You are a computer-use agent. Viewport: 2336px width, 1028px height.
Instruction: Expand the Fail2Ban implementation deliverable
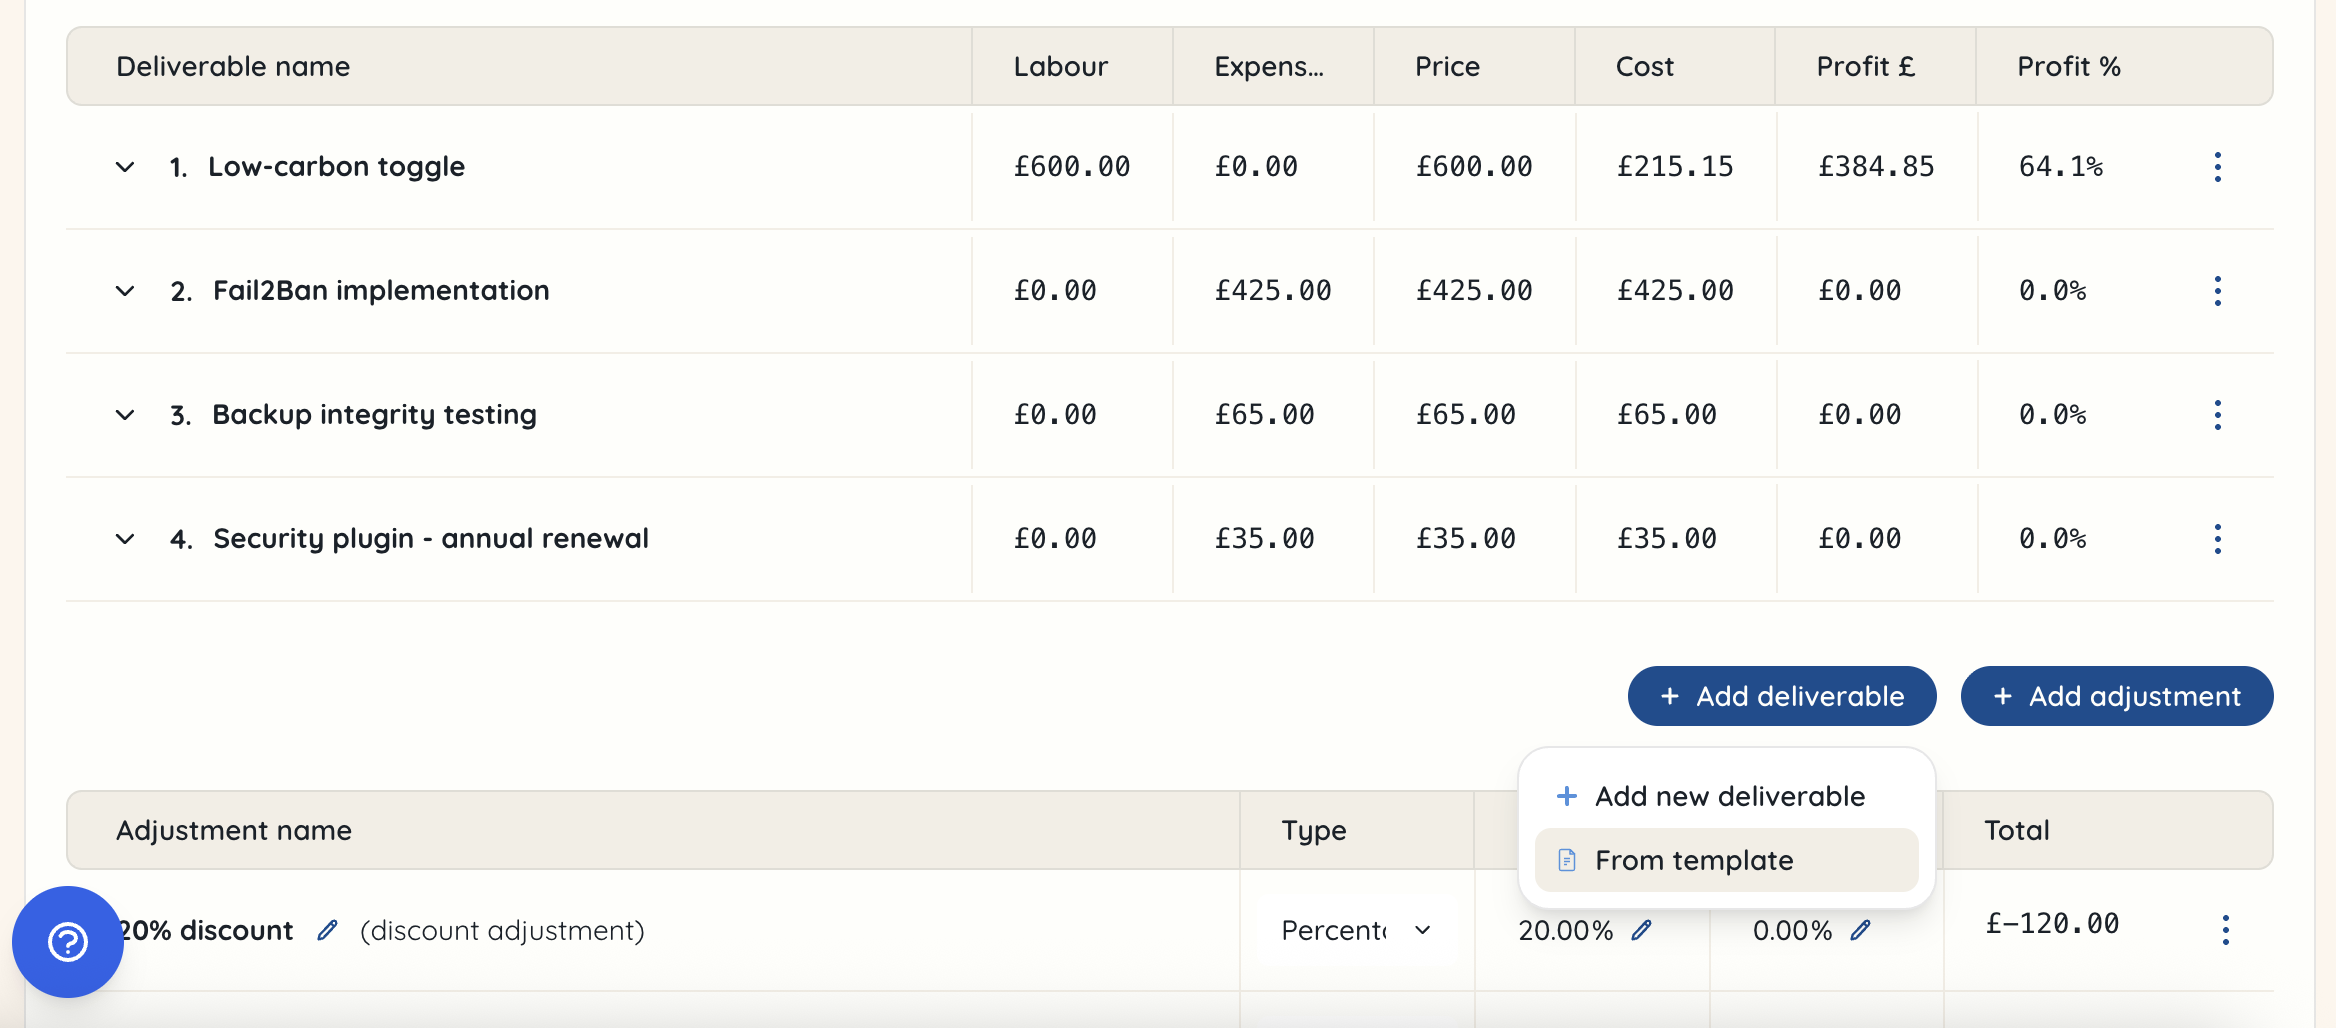[x=124, y=291]
